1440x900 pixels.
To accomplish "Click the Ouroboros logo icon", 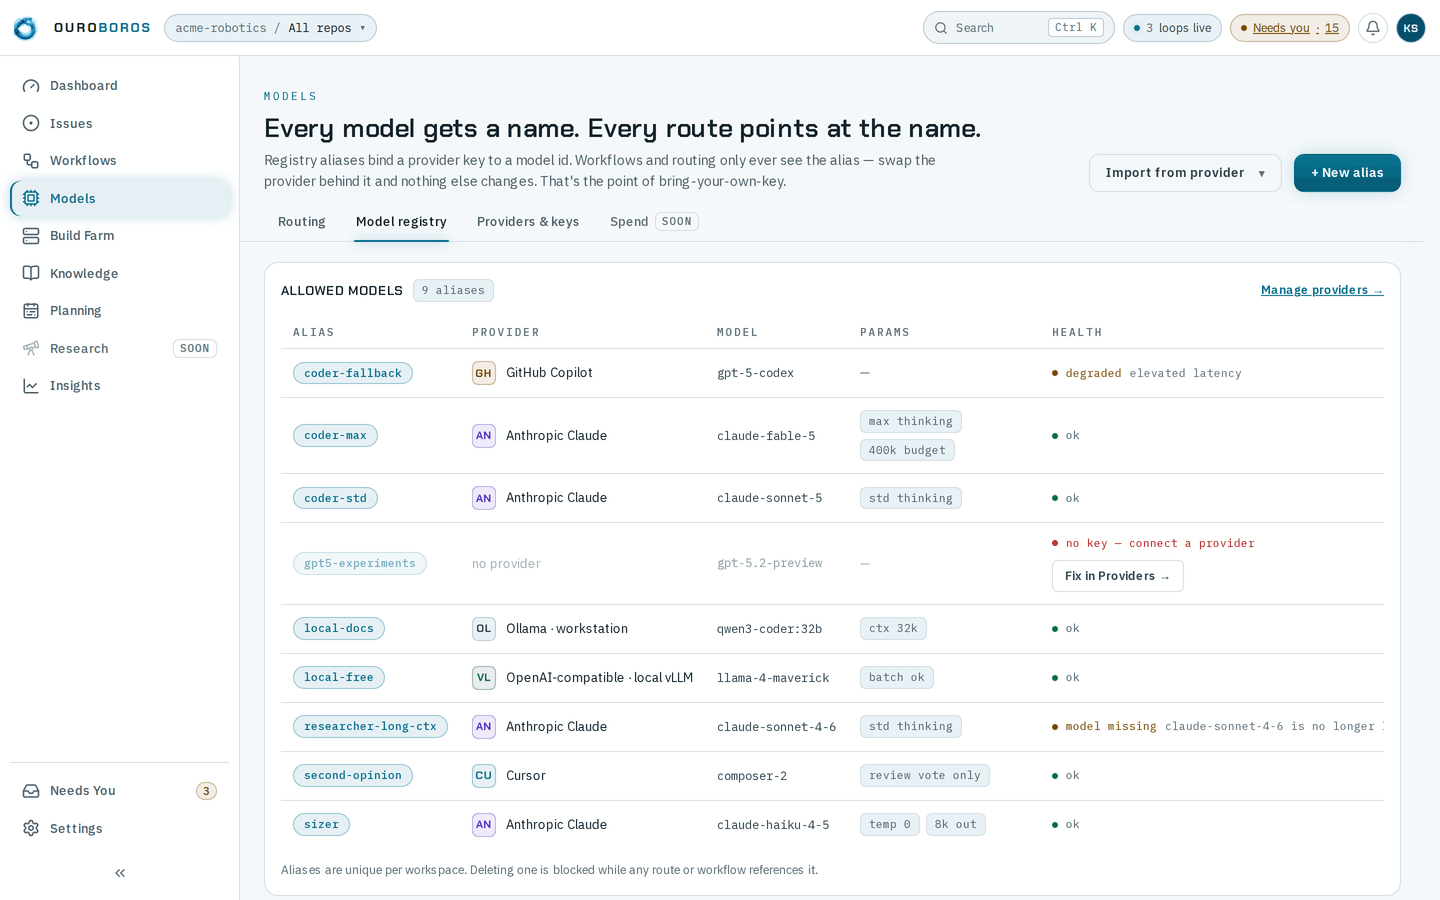I will [25, 28].
